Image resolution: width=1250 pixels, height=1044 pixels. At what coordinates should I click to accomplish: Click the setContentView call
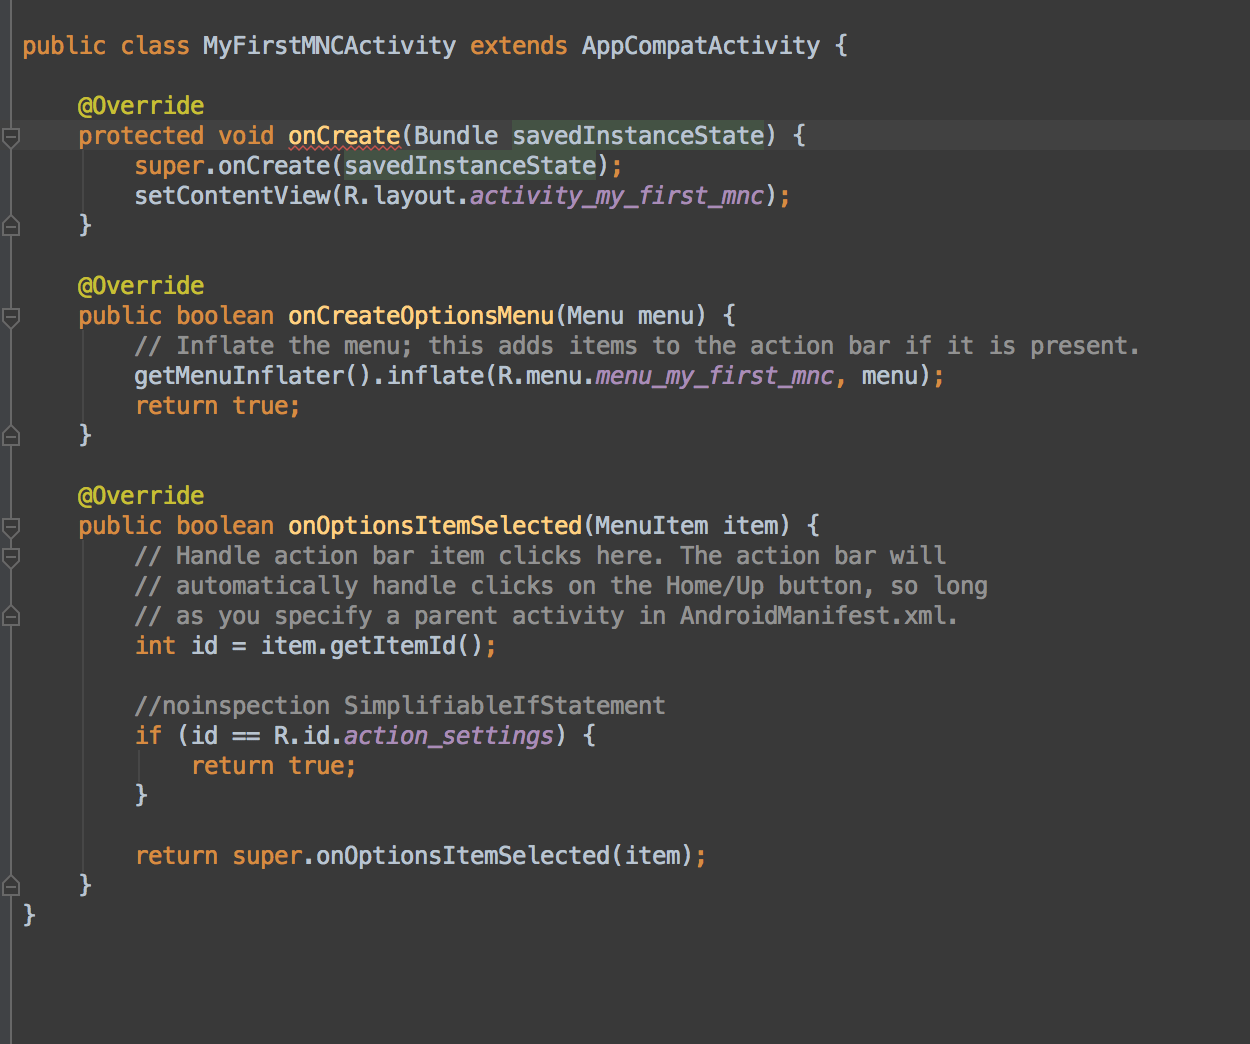pos(232,196)
